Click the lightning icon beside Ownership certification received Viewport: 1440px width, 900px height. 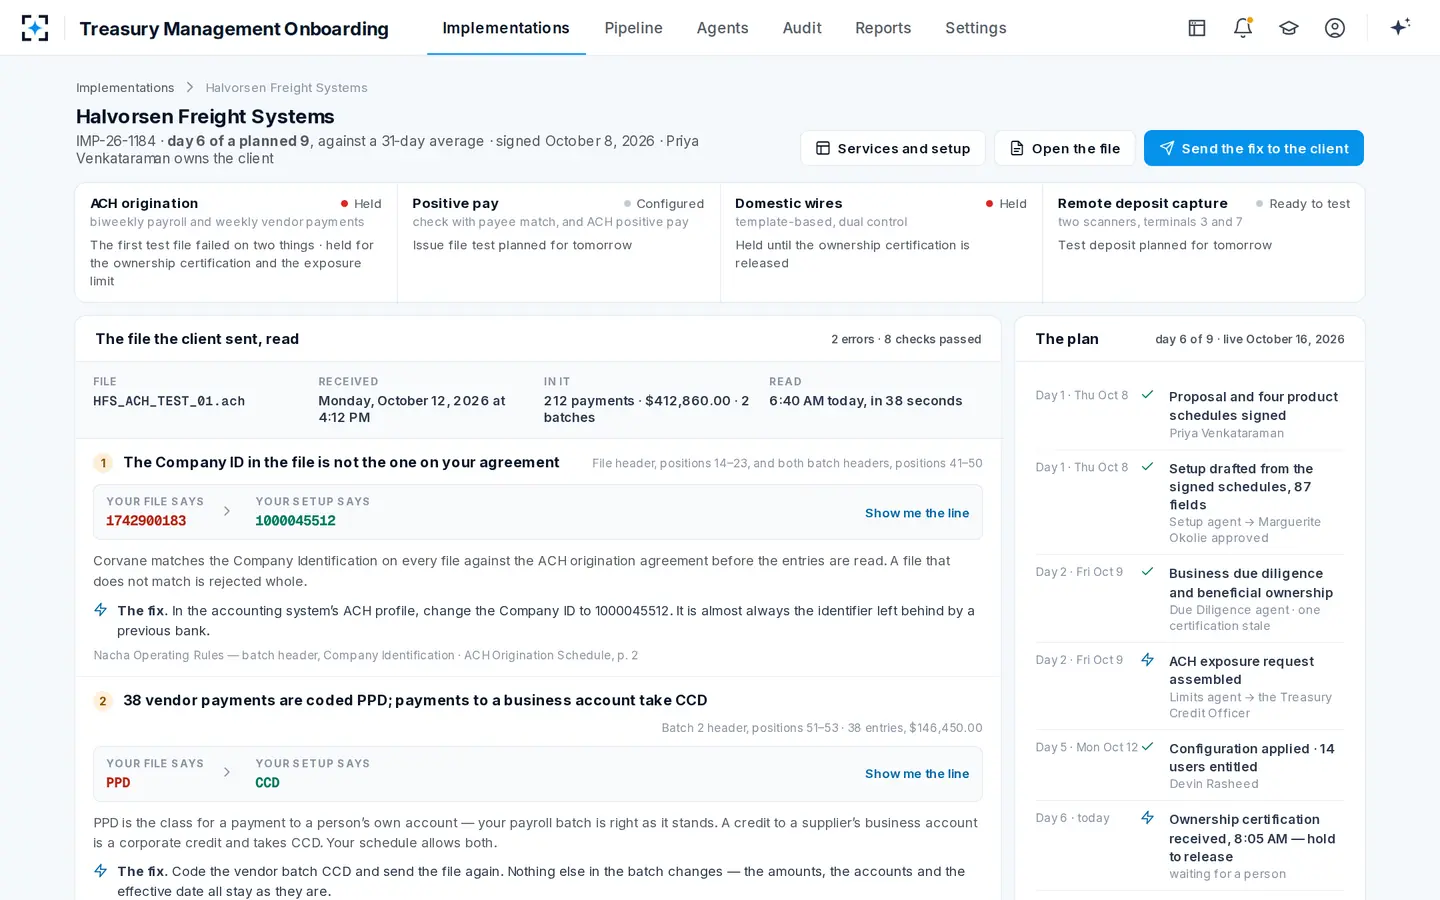coord(1148,818)
